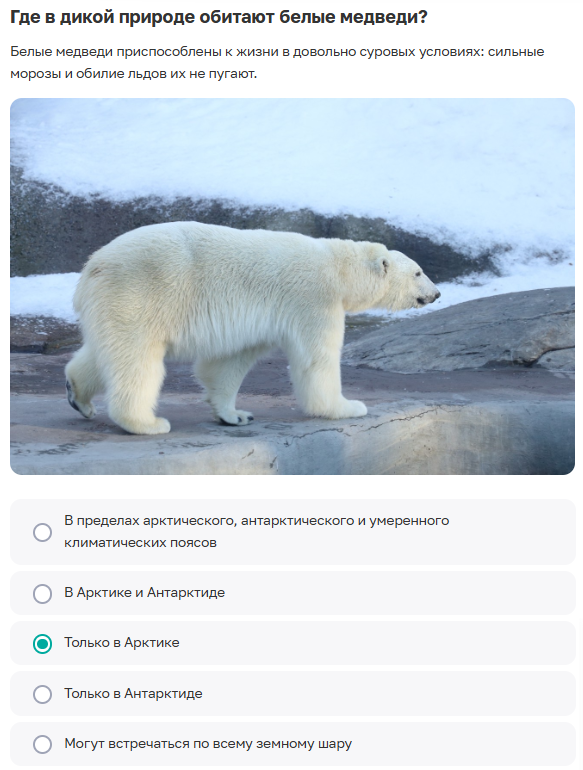Click the «Только в Арктике» answer text

coord(122,642)
